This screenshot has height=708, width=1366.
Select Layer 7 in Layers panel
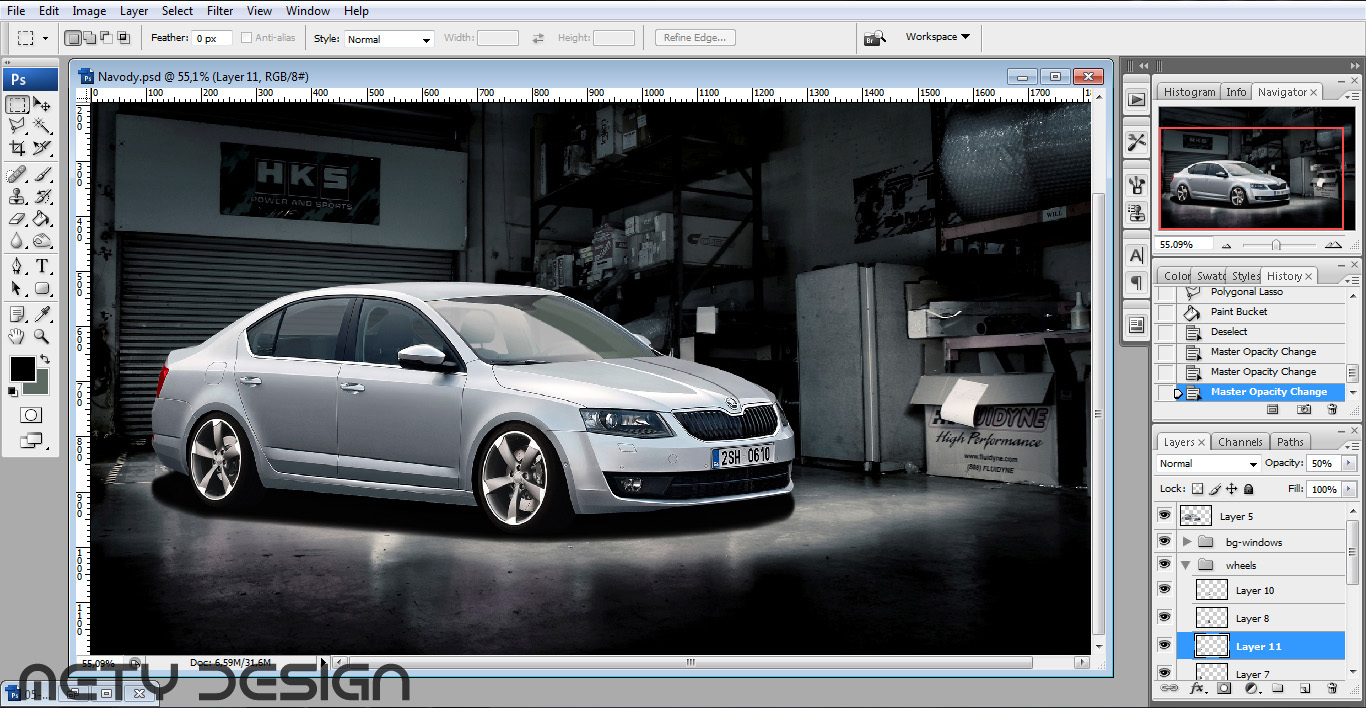(x=1261, y=673)
